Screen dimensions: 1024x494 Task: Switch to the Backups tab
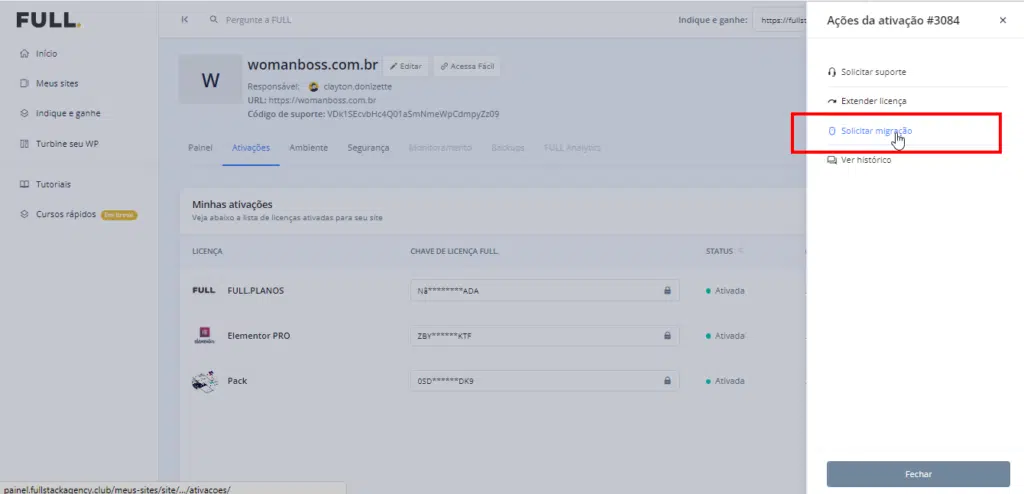508,148
